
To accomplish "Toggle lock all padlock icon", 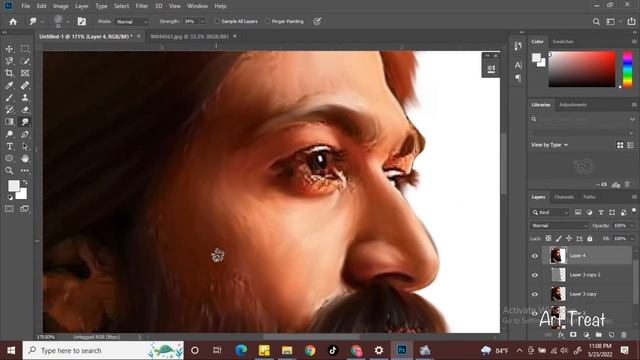I will coord(590,238).
